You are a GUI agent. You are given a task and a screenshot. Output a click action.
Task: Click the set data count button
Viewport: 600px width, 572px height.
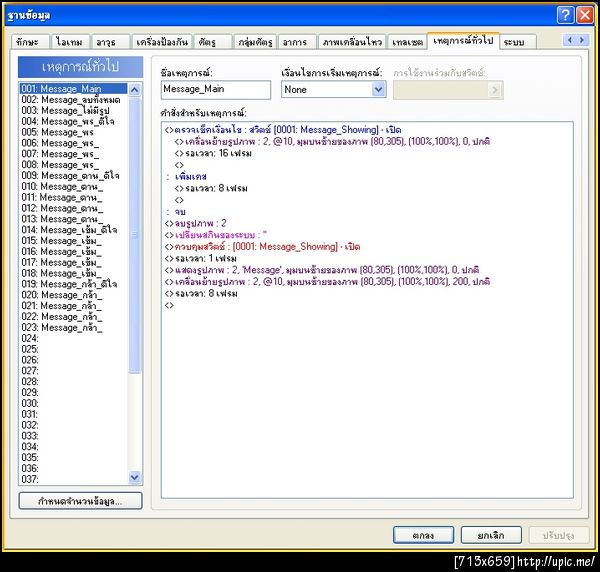80,501
